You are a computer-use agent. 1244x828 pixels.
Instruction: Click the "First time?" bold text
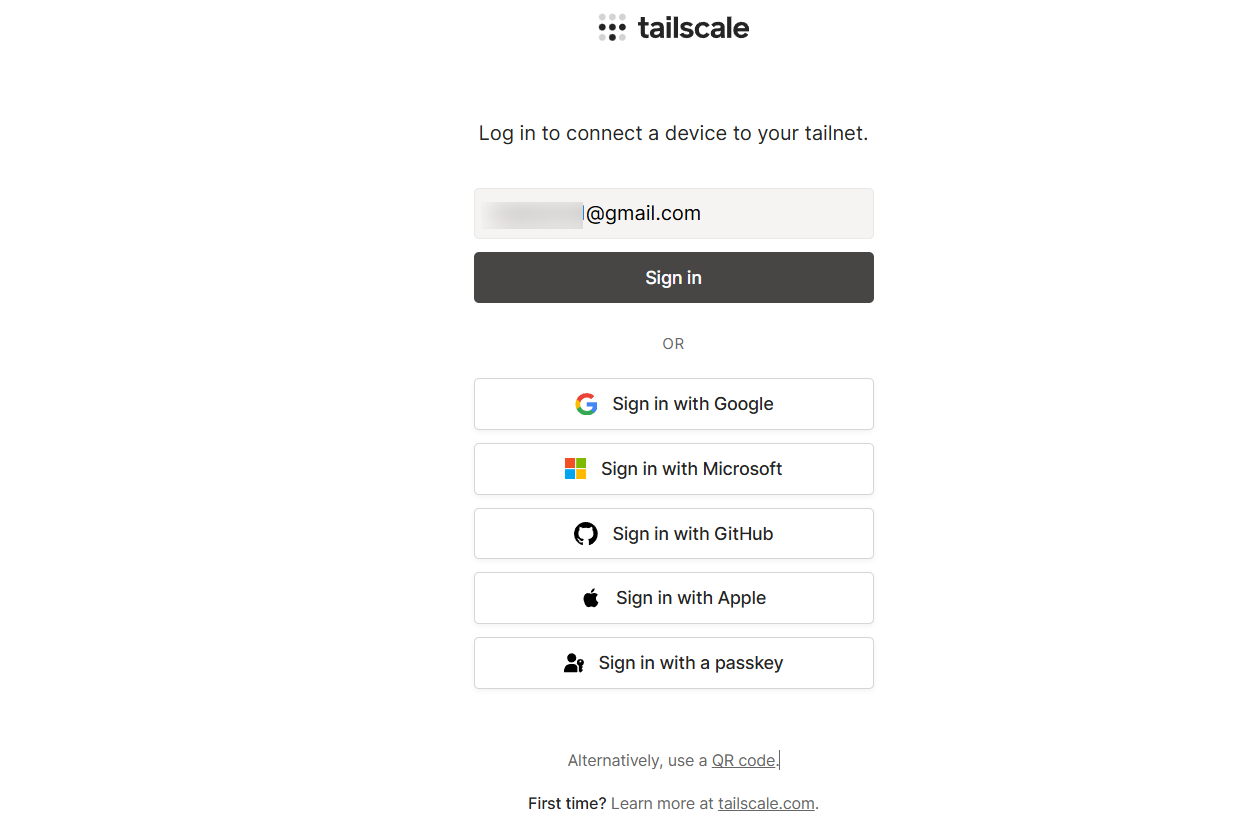point(567,804)
